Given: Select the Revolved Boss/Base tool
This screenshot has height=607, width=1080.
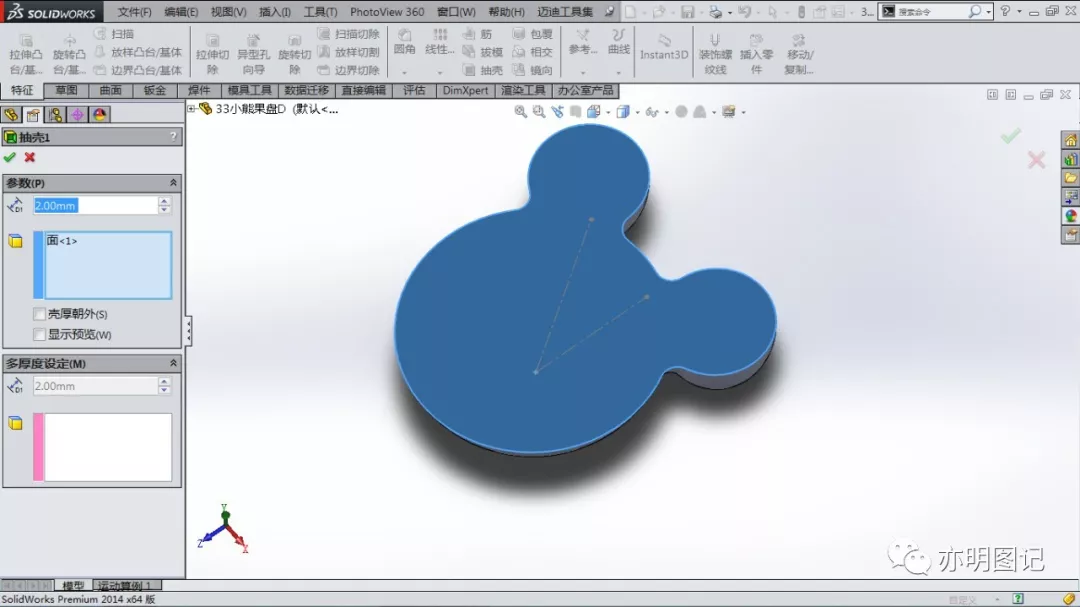Looking at the screenshot, I should coord(69,54).
